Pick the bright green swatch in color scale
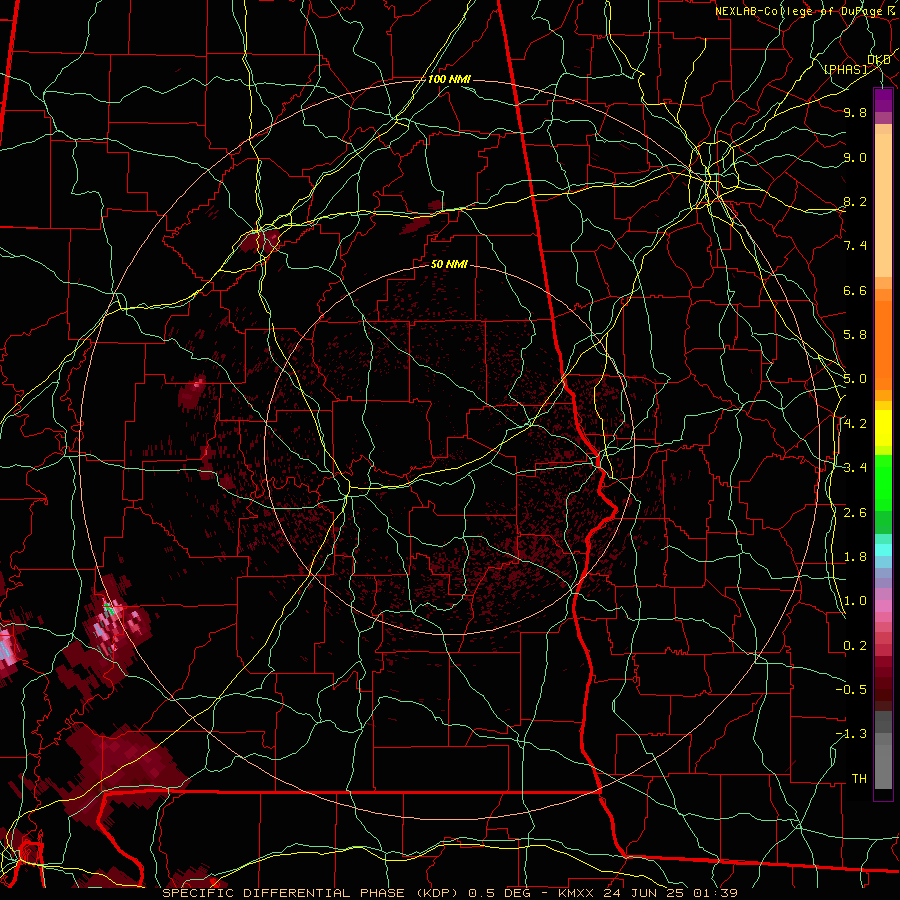The width and height of the screenshot is (900, 900). tap(883, 482)
